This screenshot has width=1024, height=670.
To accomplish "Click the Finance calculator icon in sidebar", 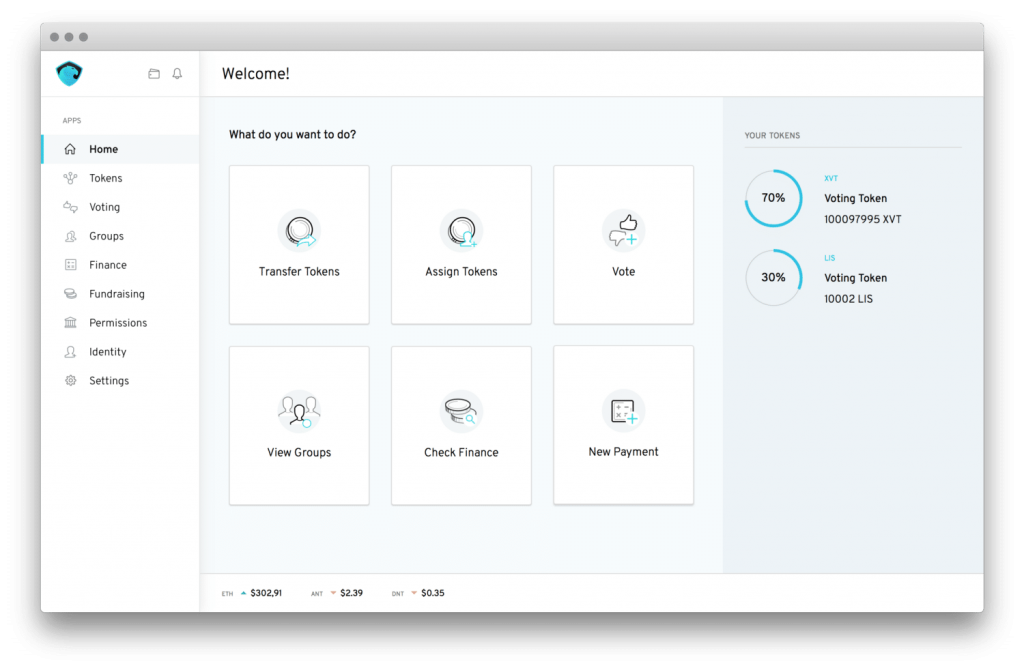I will pyautogui.click(x=70, y=265).
